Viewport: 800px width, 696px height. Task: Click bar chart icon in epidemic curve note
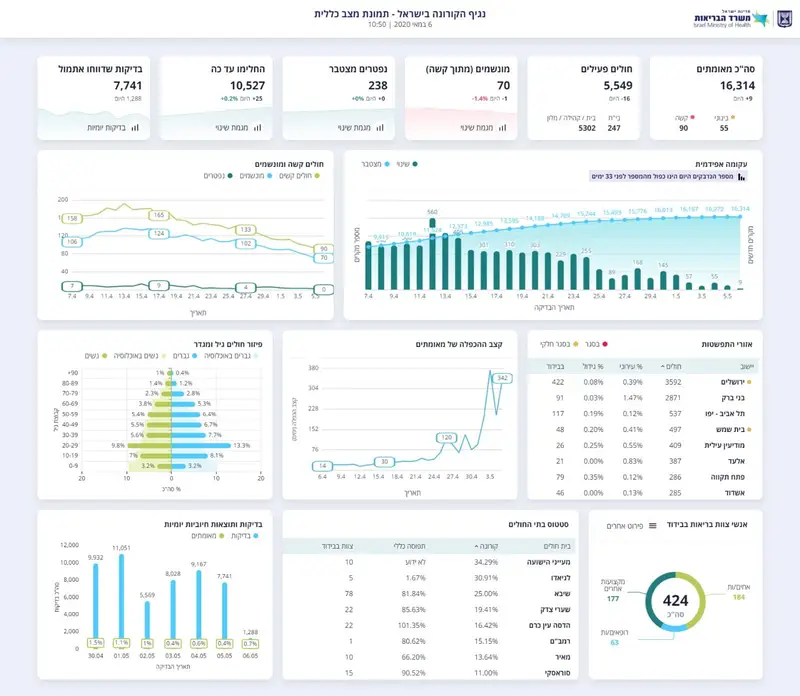tap(741, 177)
